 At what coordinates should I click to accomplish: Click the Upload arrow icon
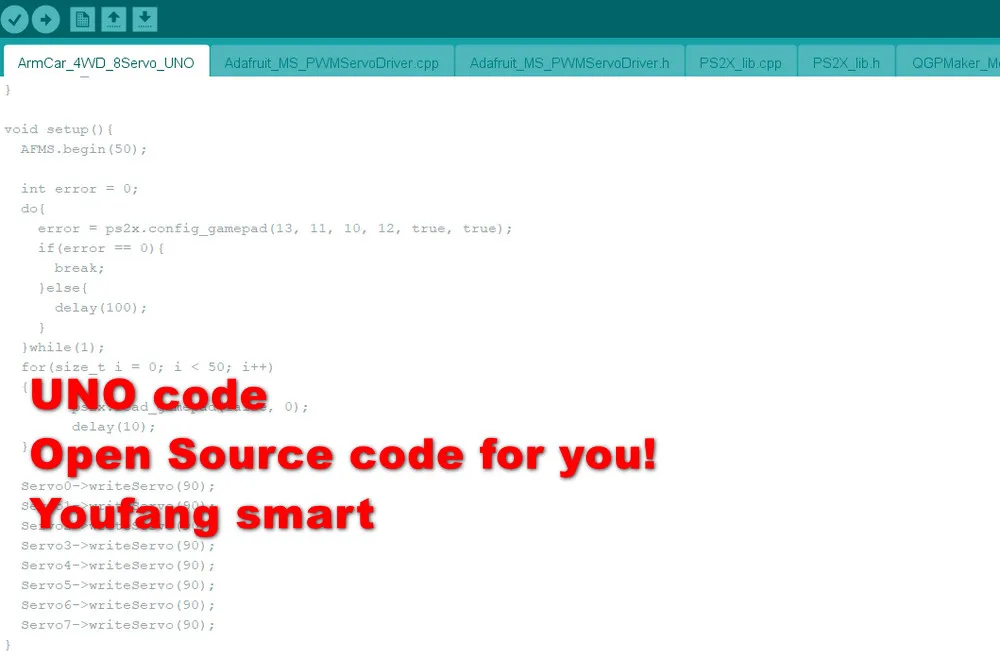tap(46, 19)
